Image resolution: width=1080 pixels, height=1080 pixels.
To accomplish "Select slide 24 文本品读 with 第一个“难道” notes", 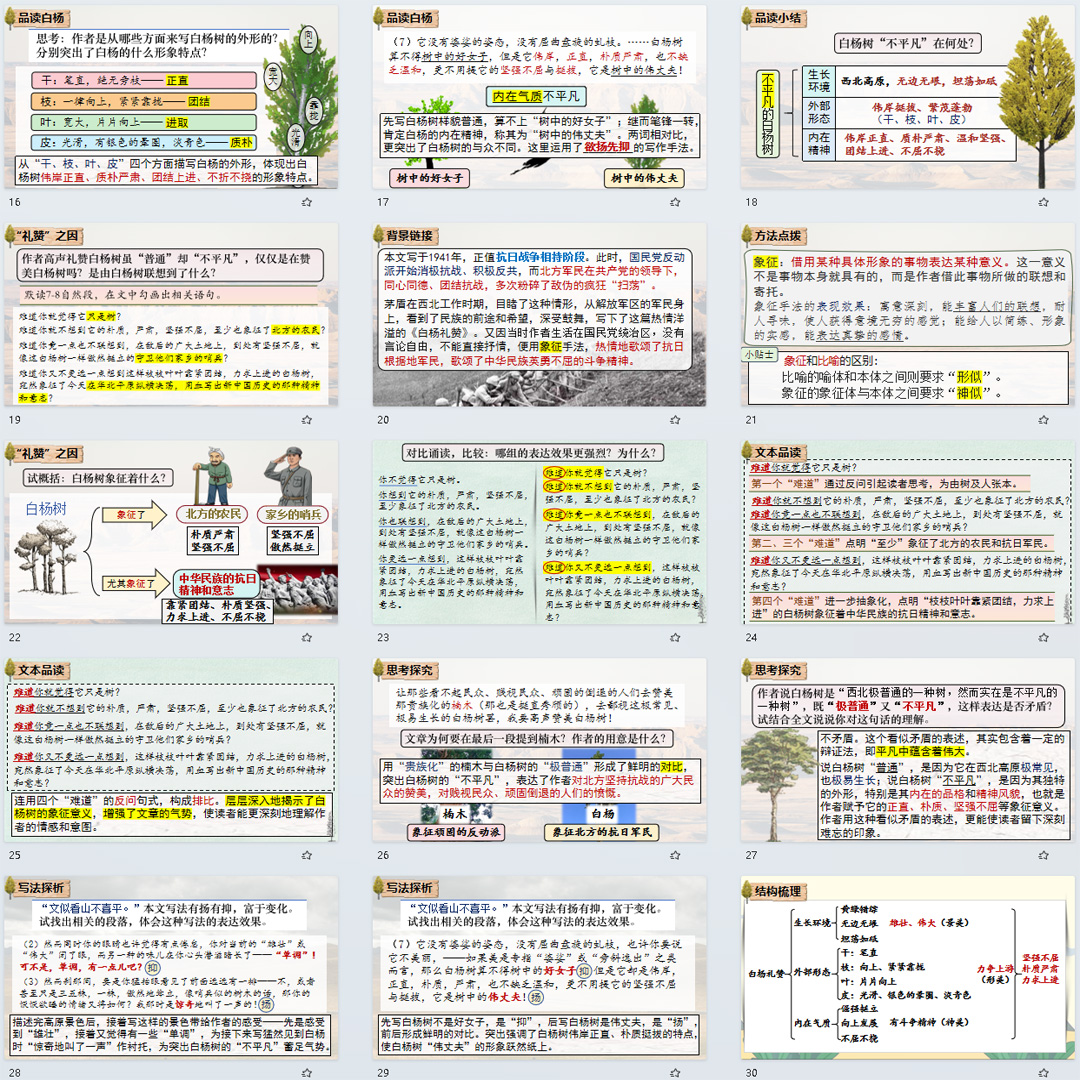I will click(x=908, y=532).
